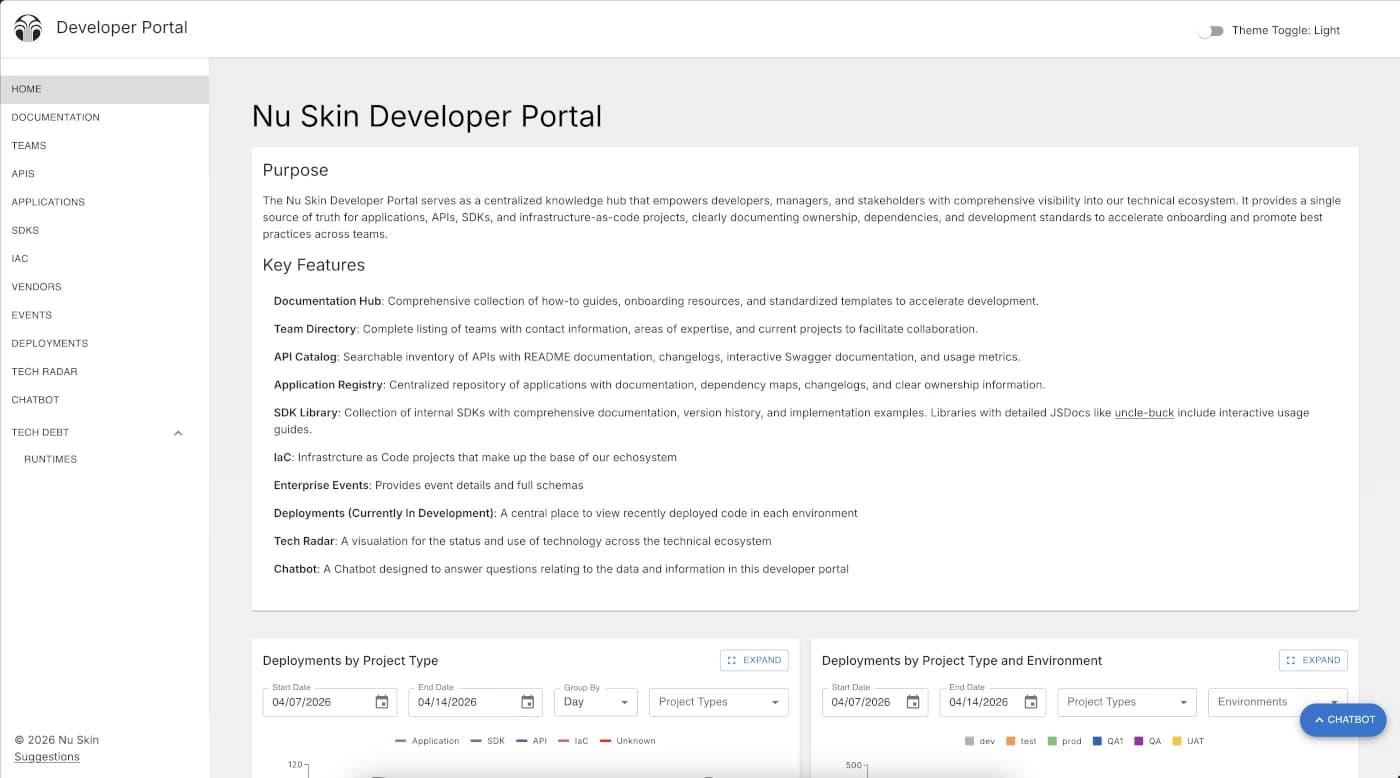This screenshot has height=778, width=1400.
Task: Toggle SDK series in chart legend
Action: [487, 741]
